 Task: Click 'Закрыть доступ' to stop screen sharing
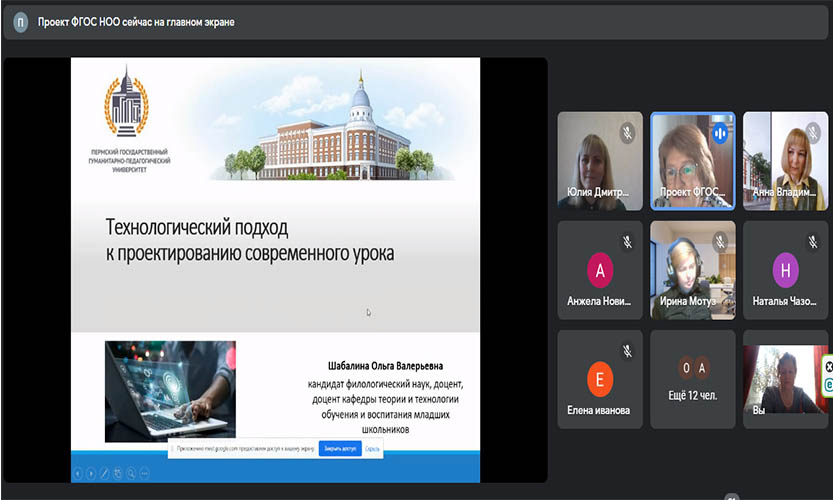[340, 449]
